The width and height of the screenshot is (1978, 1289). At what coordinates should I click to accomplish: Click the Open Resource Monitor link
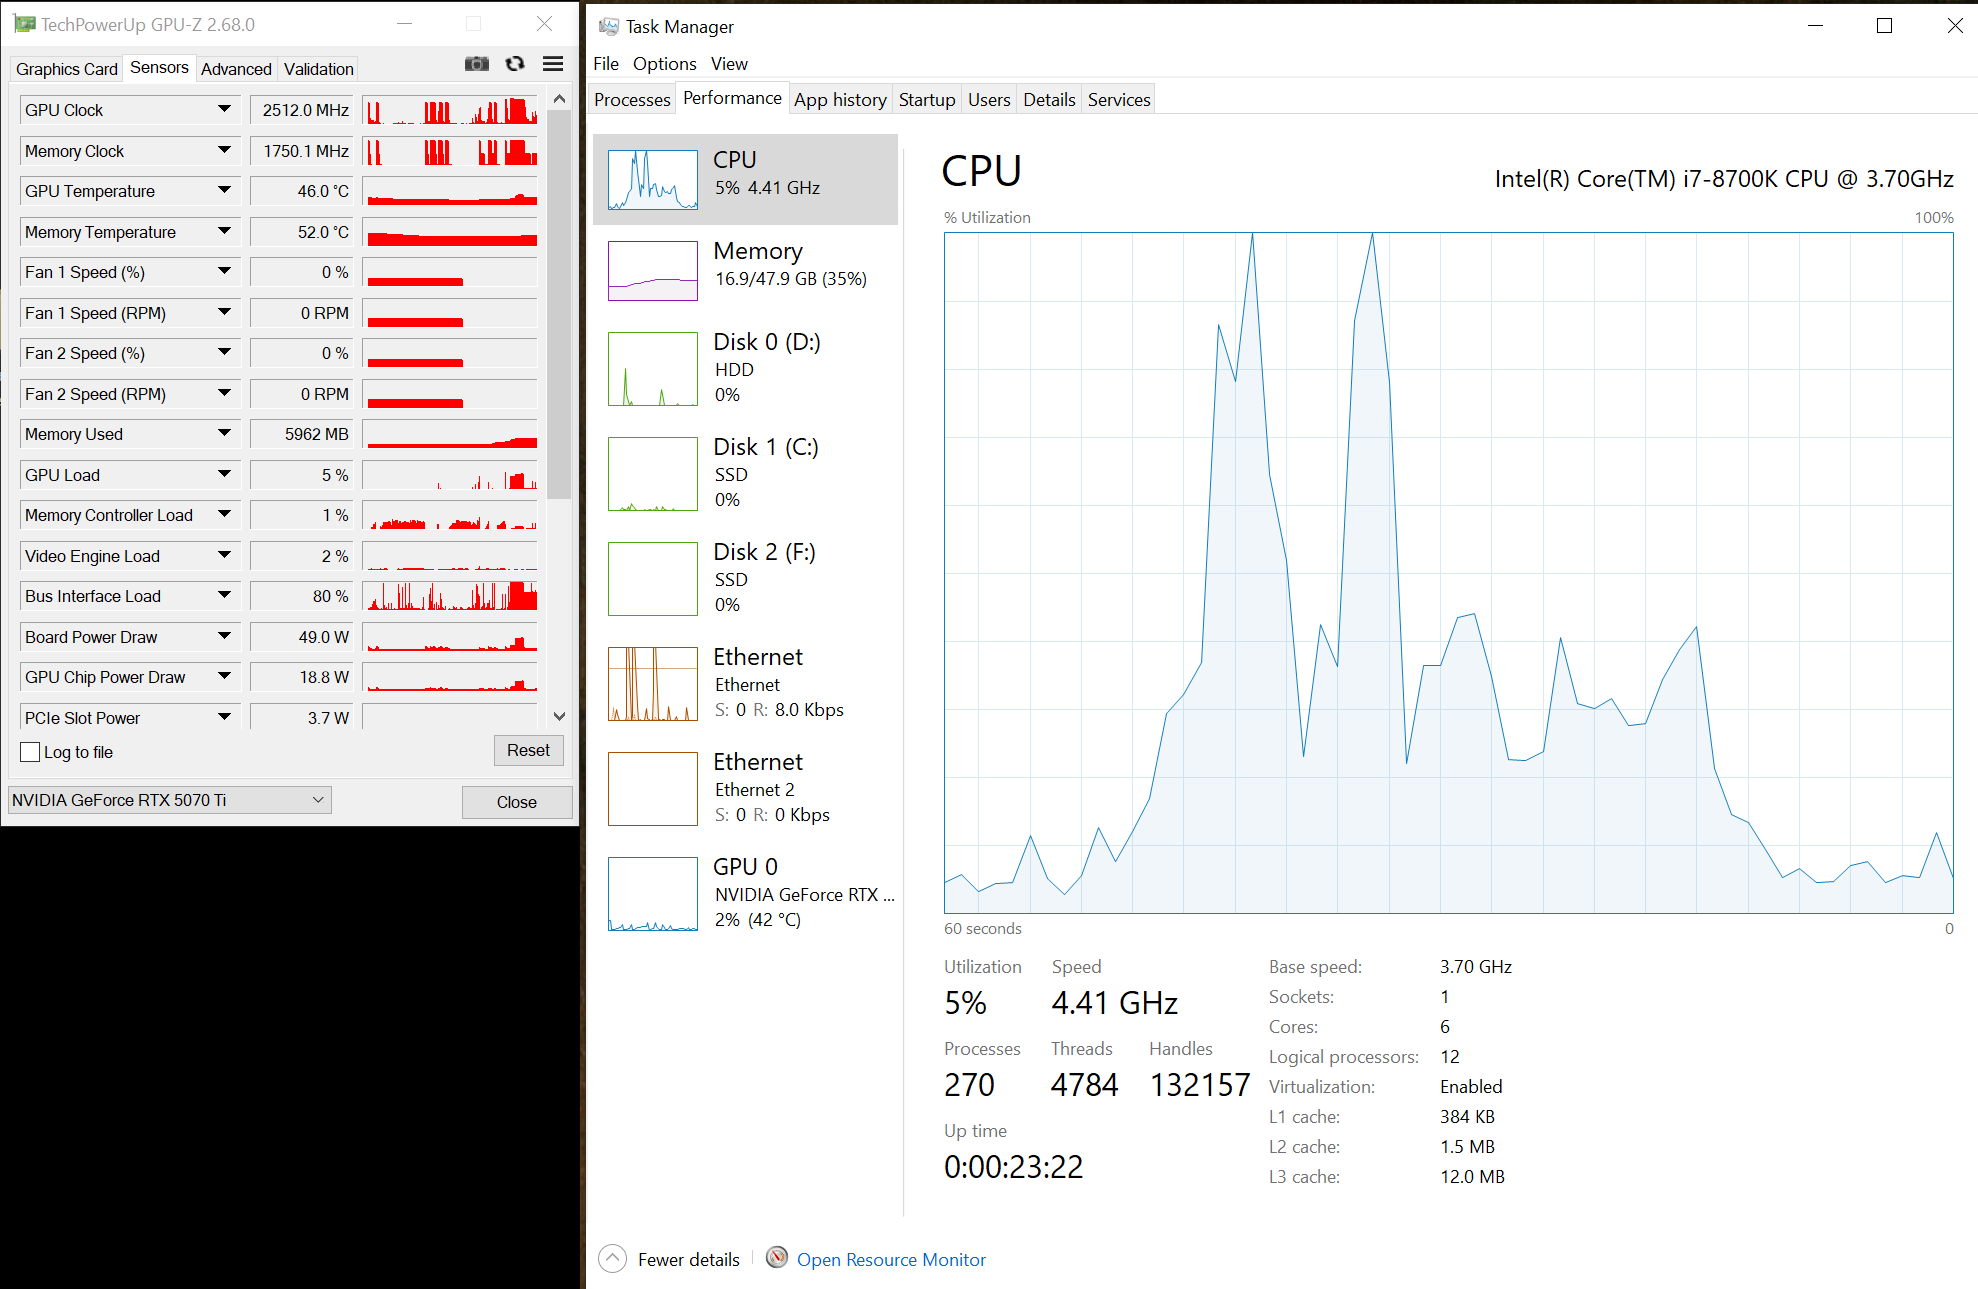[891, 1260]
